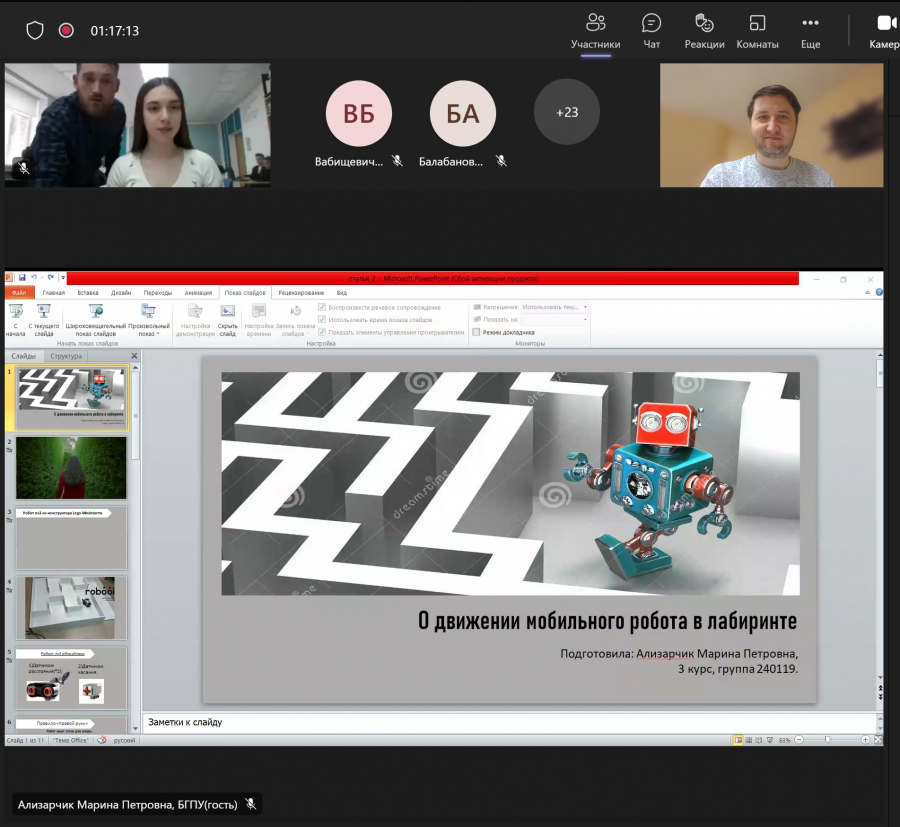Select slide 2 thumbnail with green maze

[71, 468]
